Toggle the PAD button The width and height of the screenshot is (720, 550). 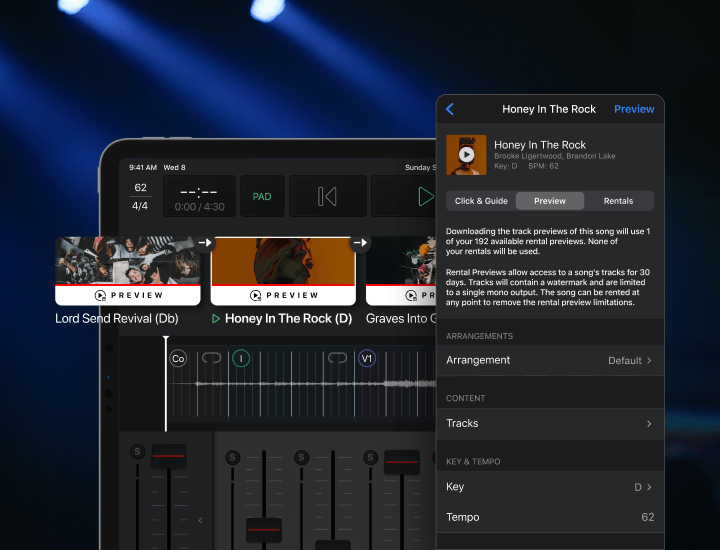point(262,196)
